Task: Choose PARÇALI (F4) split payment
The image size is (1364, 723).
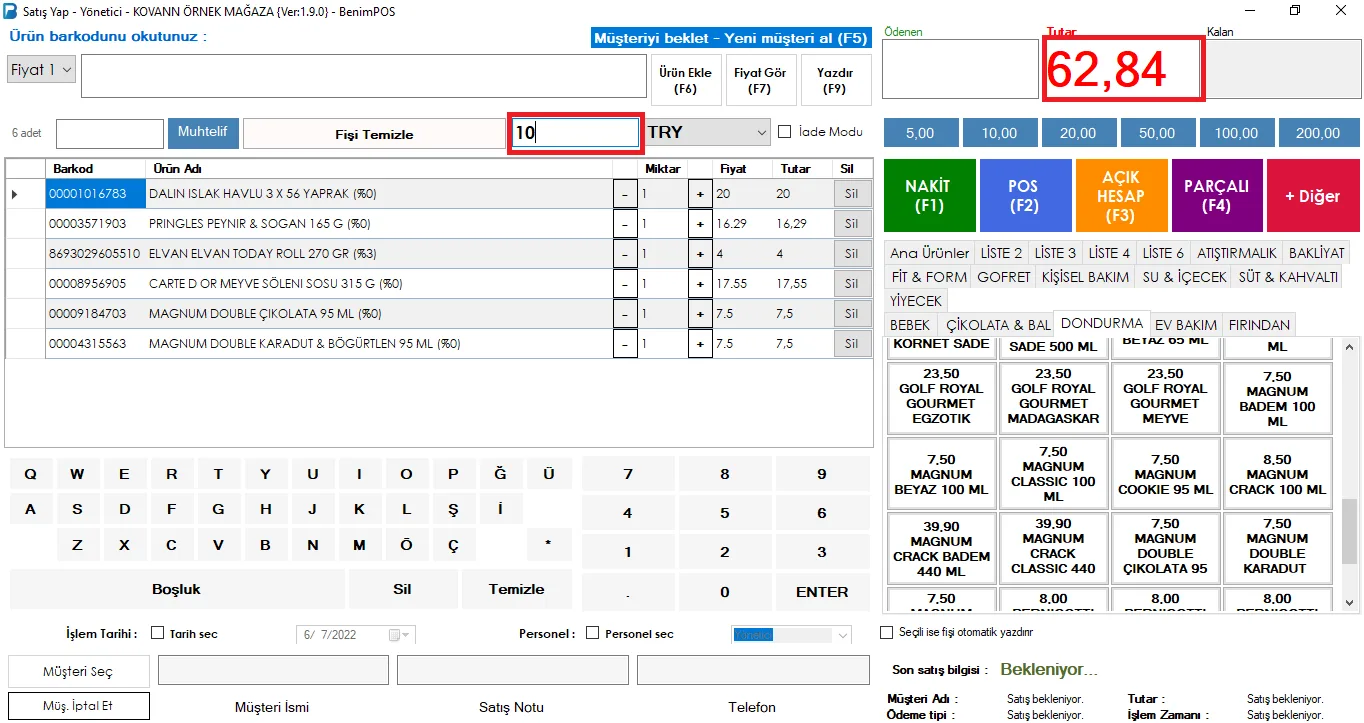Action: pyautogui.click(x=1216, y=195)
